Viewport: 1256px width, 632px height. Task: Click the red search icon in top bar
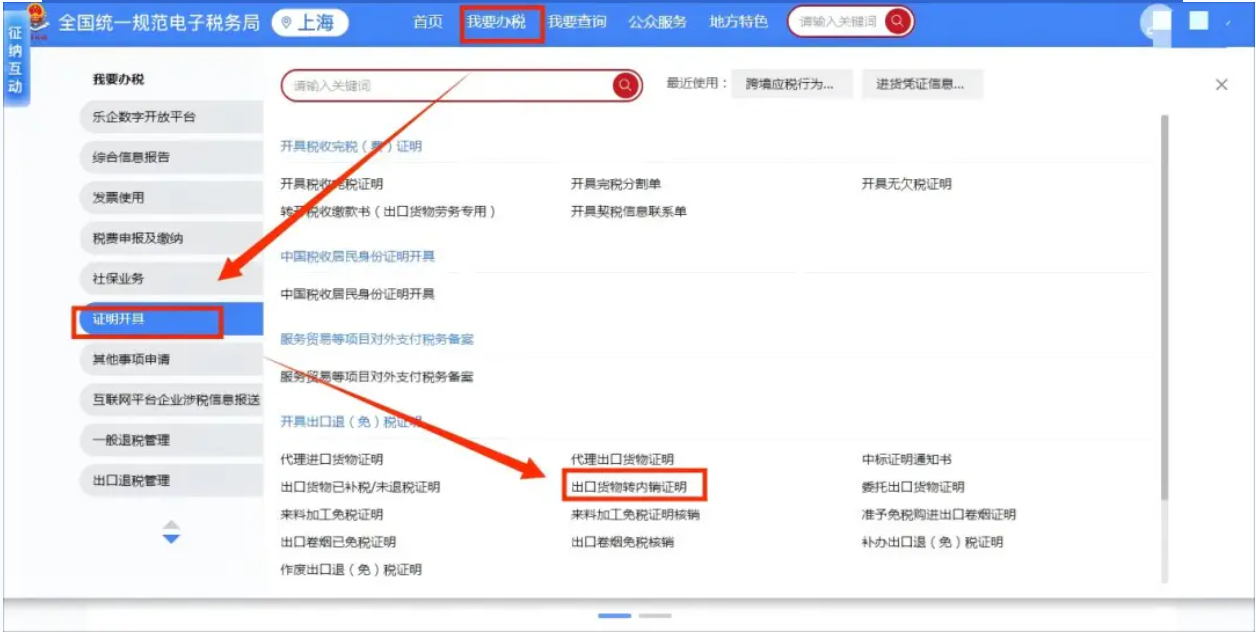pyautogui.click(x=898, y=21)
